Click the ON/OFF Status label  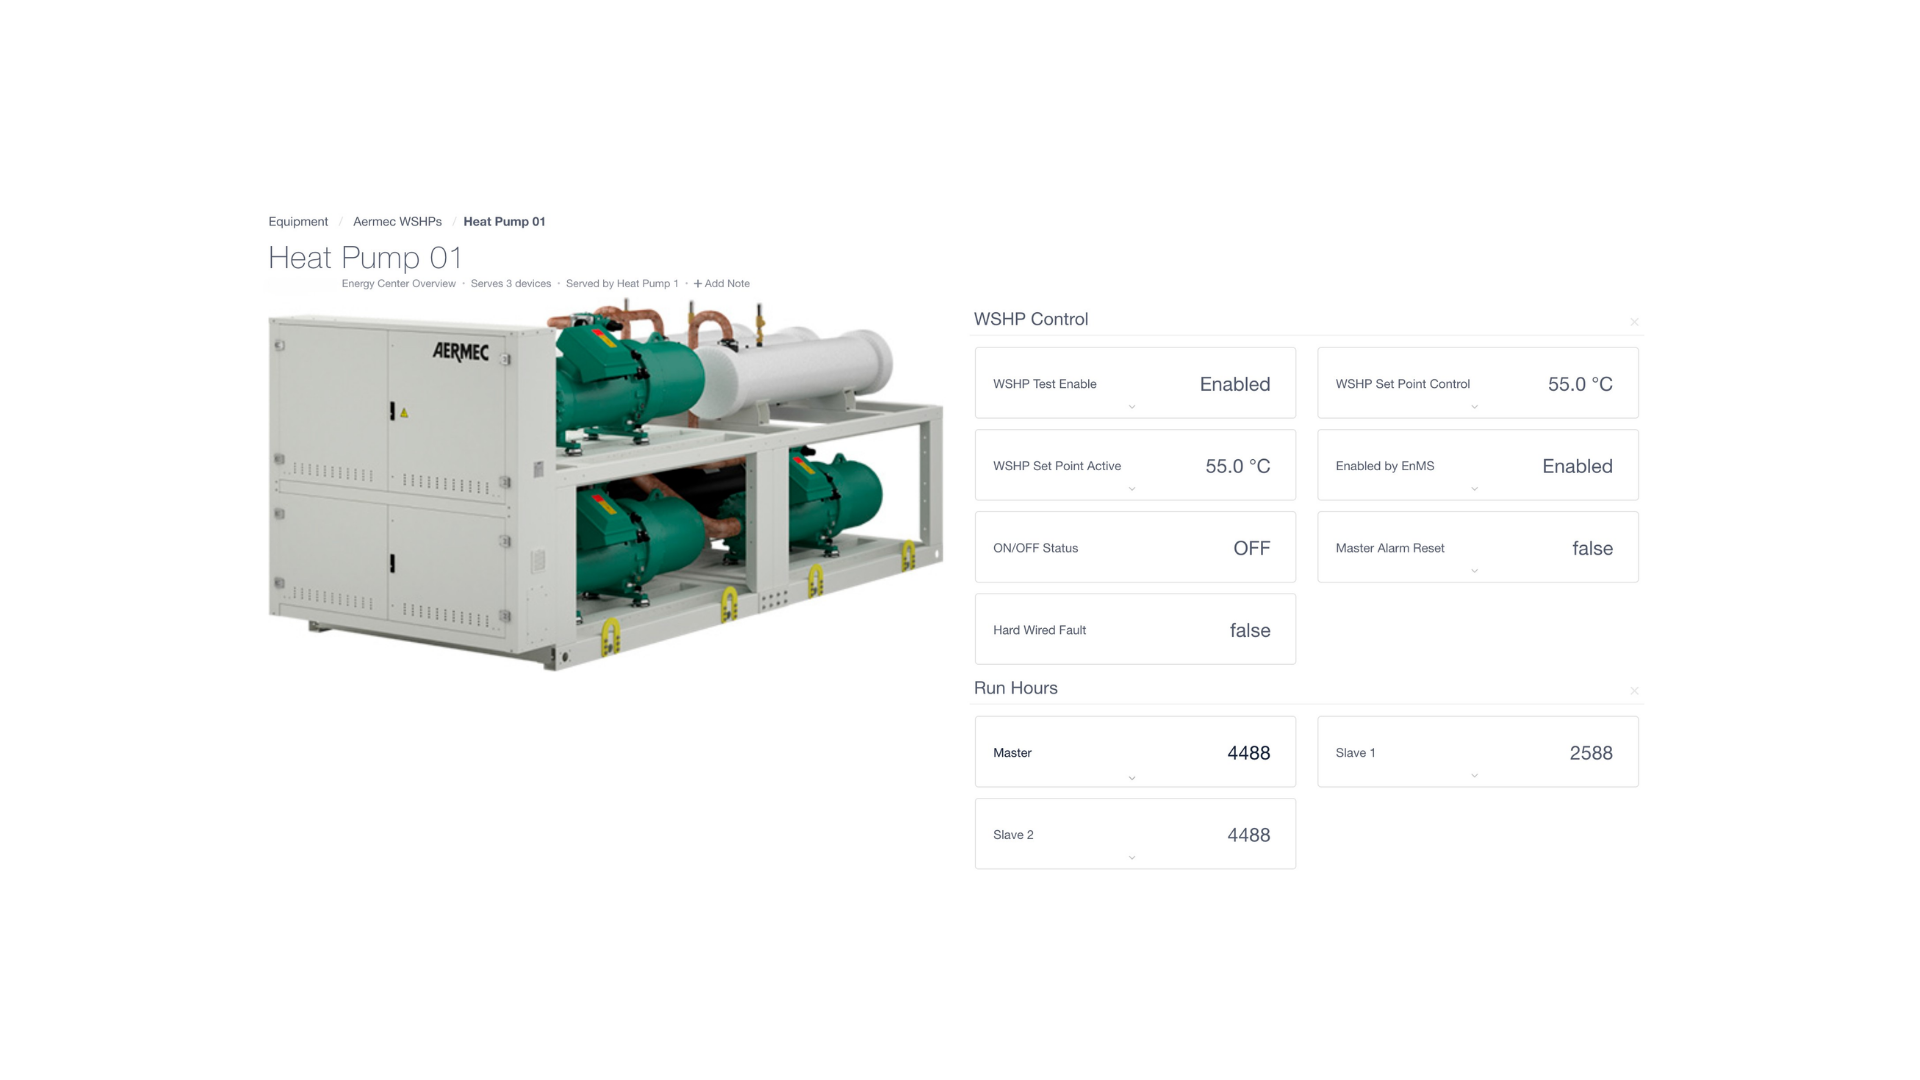[1035, 548]
